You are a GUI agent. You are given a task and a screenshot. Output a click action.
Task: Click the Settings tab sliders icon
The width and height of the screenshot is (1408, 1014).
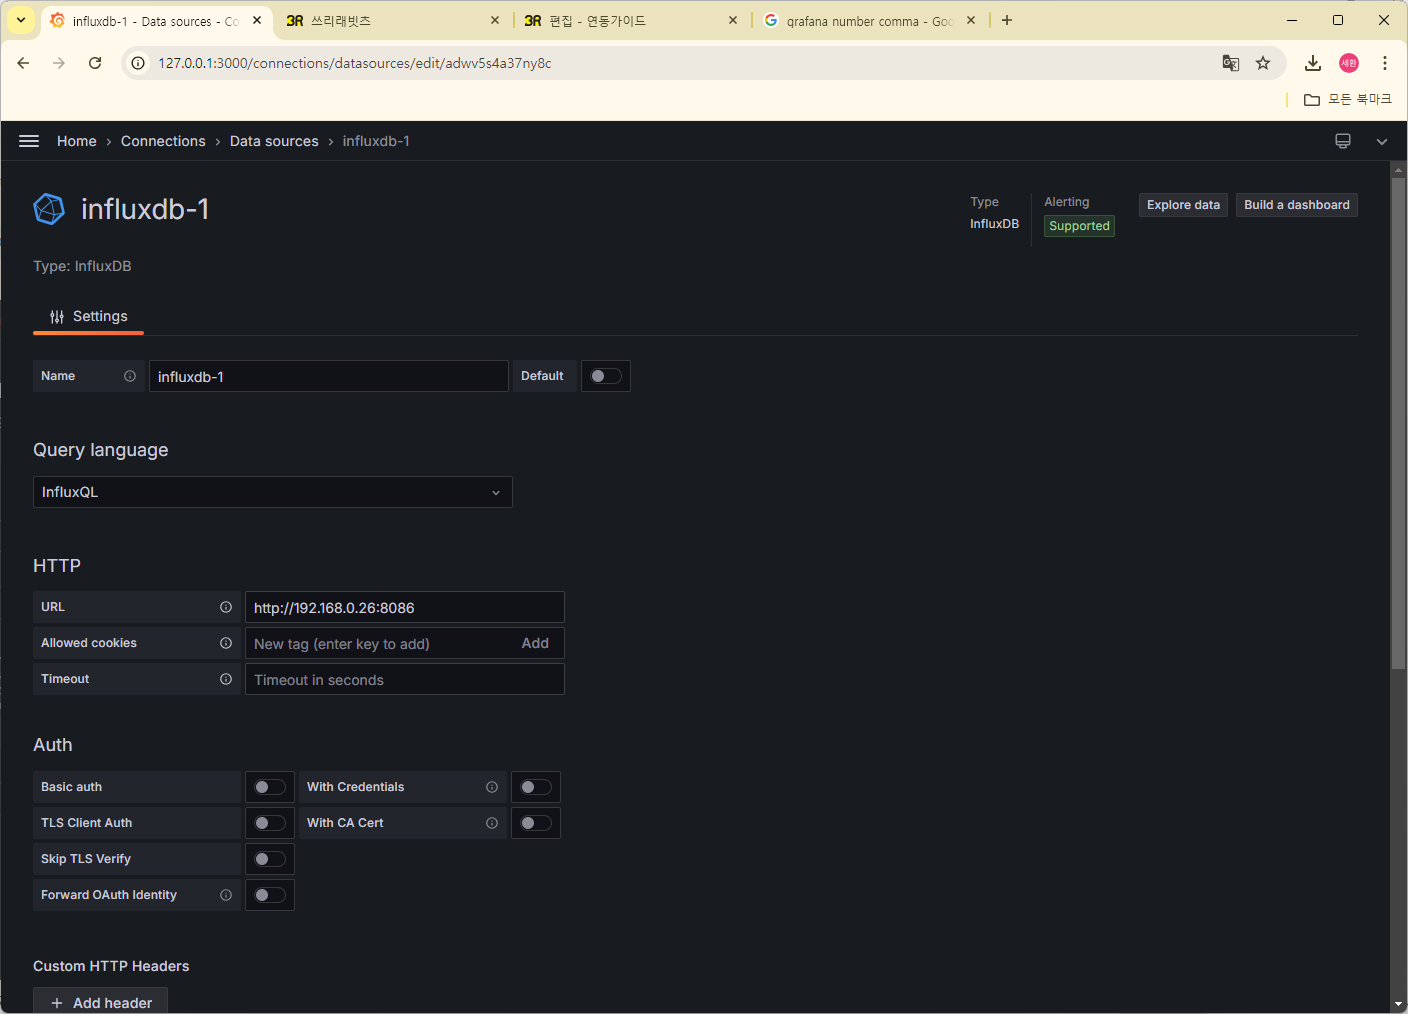(57, 317)
